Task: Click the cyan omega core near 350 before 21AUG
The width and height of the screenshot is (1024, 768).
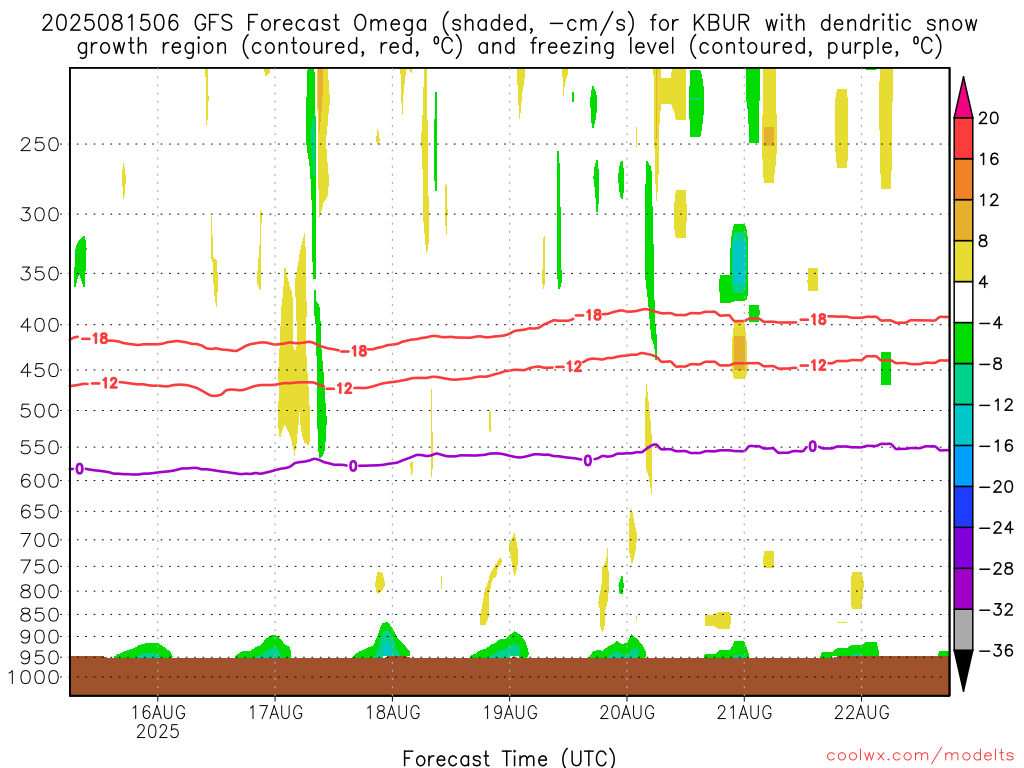Action: tap(739, 263)
